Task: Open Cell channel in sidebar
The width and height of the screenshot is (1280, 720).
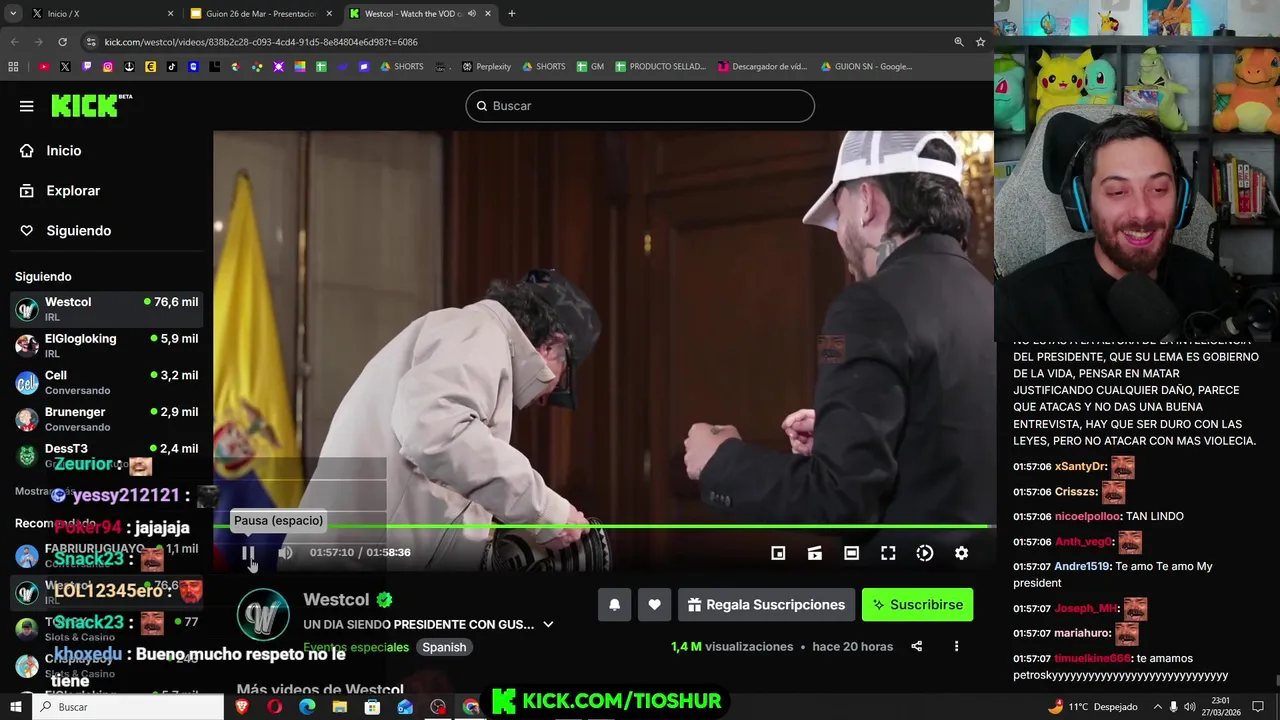Action: click(x=106, y=383)
